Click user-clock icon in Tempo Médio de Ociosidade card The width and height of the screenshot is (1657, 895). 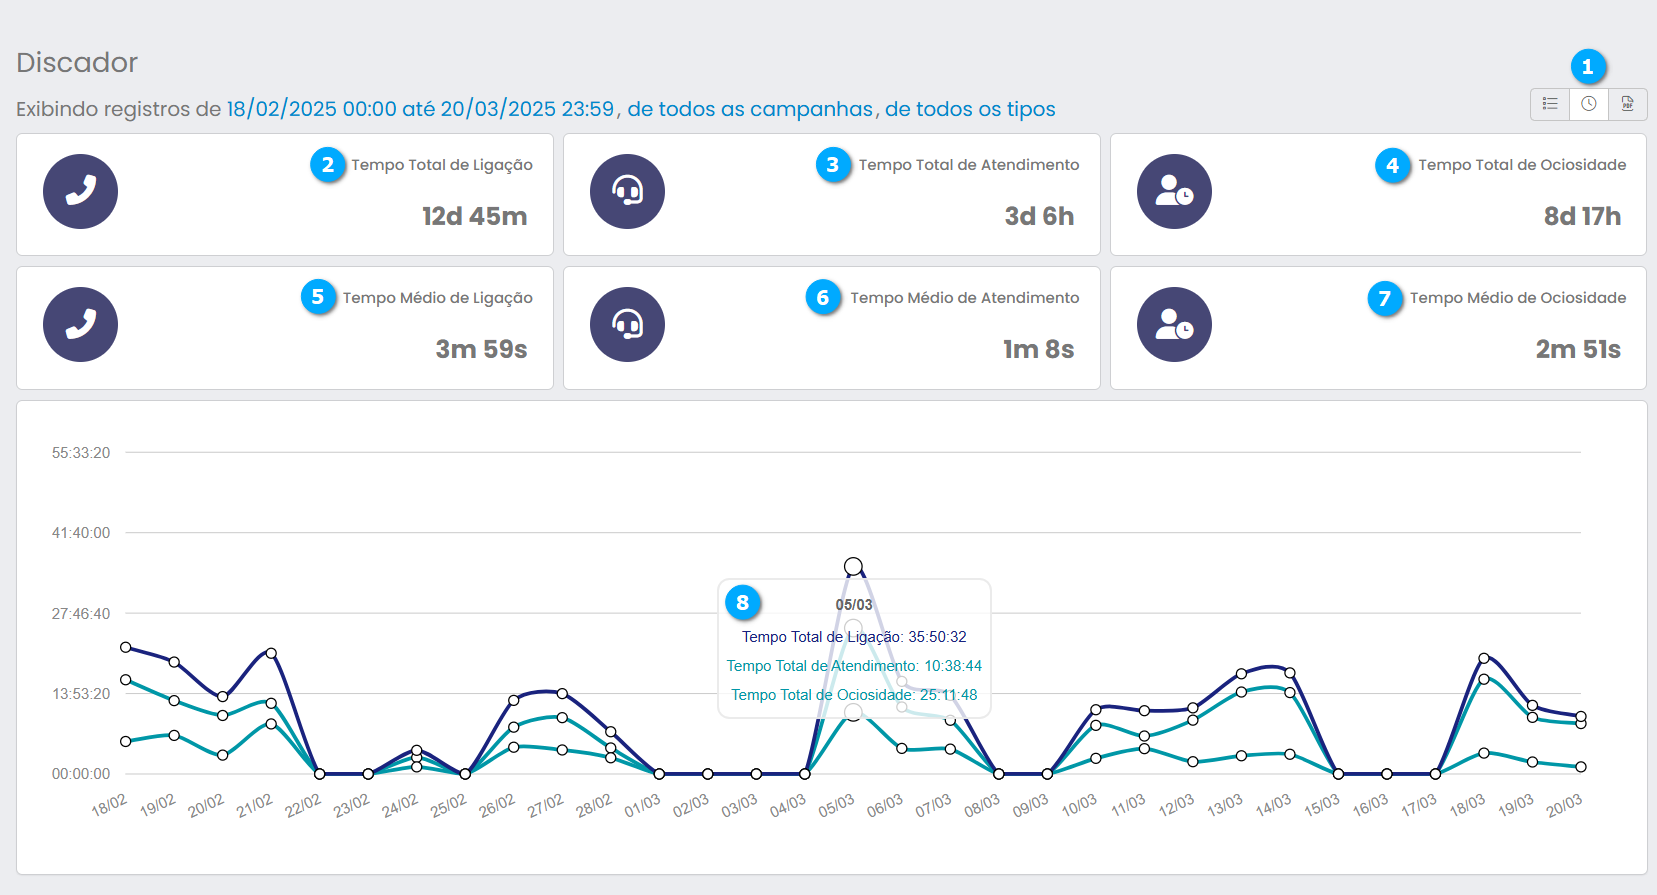tap(1174, 324)
